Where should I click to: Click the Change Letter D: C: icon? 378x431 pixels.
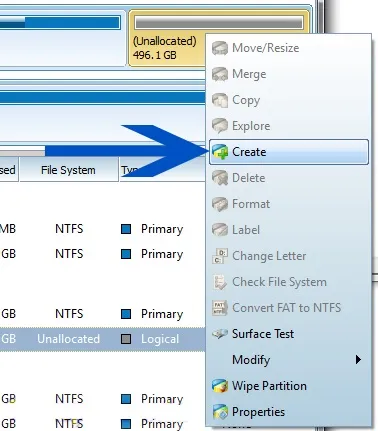coord(220,256)
